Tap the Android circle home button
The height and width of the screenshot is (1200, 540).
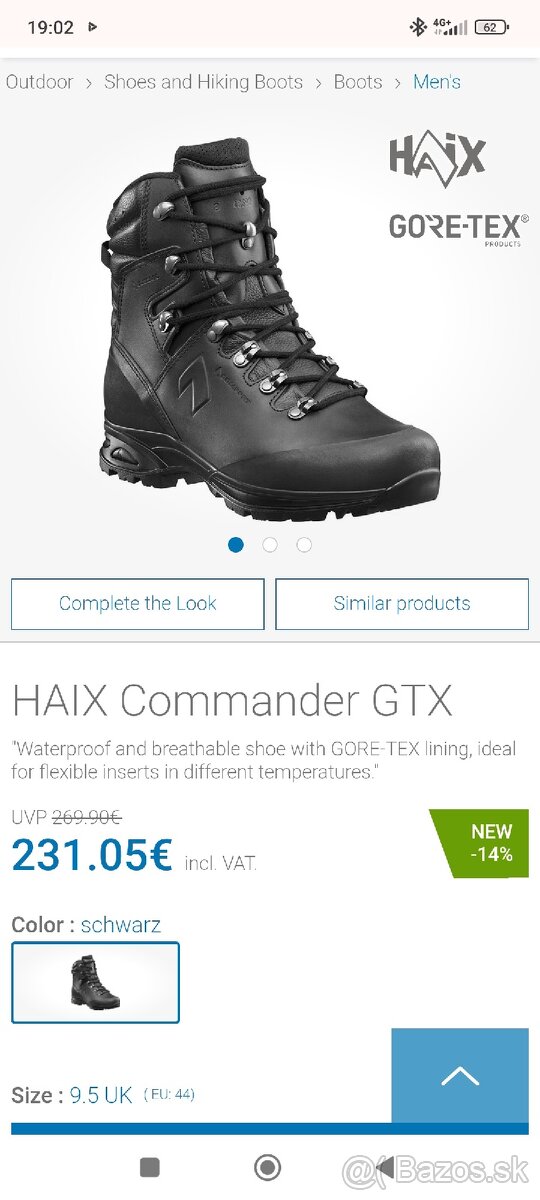point(267,1167)
